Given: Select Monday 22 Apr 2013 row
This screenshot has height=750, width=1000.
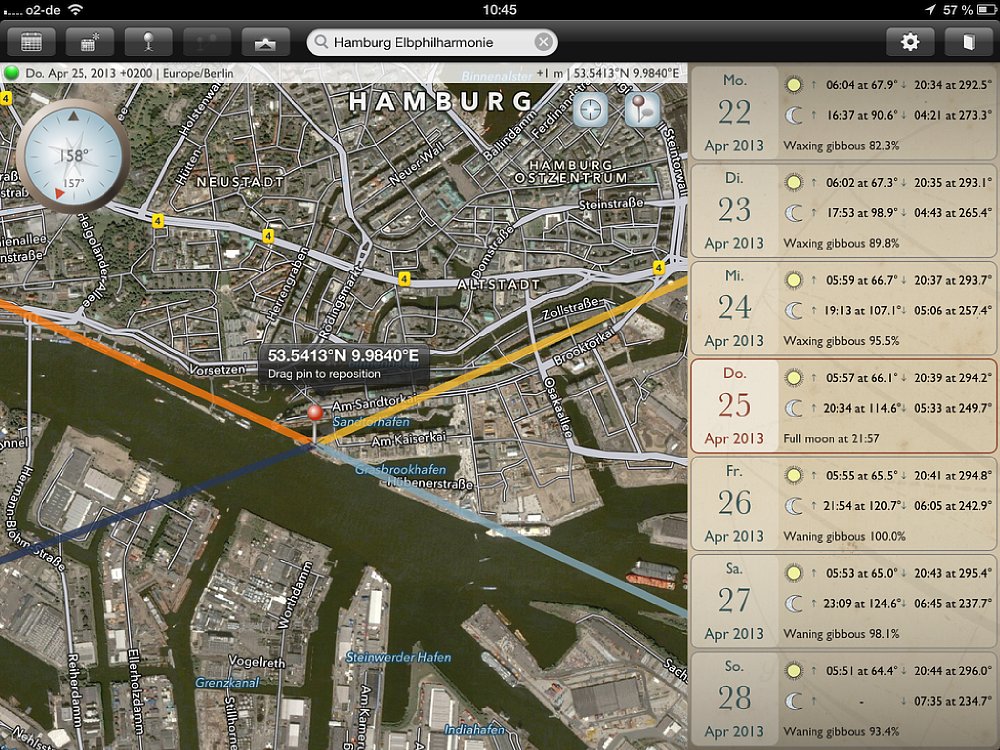Looking at the screenshot, I should click(x=842, y=112).
